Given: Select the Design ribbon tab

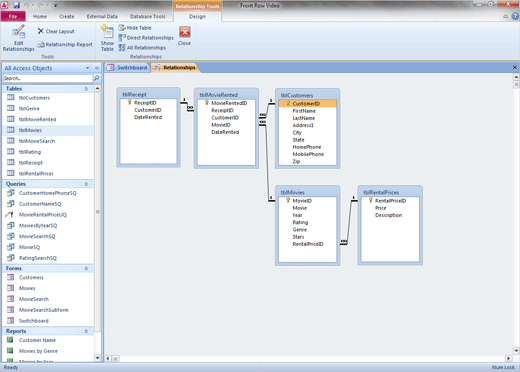Looking at the screenshot, I should pos(197,16).
